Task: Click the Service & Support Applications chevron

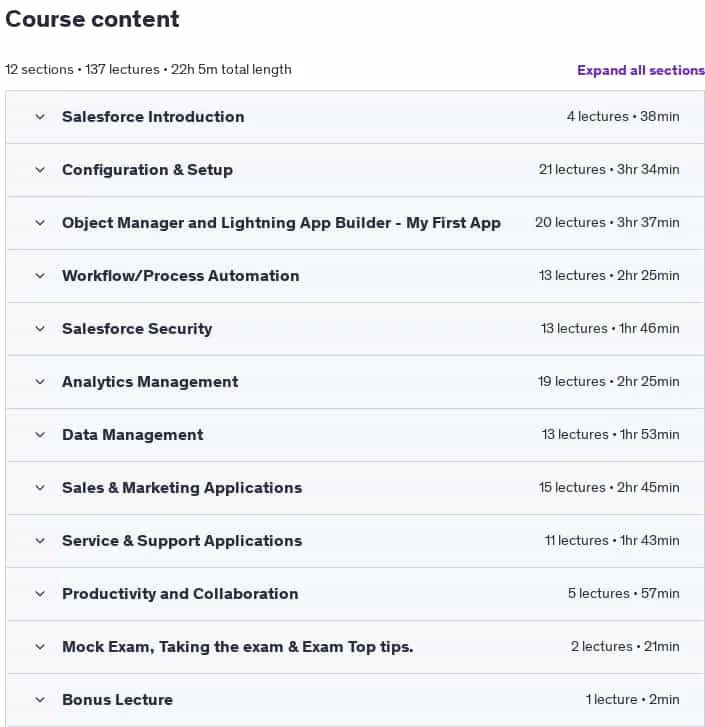Action: 40,541
